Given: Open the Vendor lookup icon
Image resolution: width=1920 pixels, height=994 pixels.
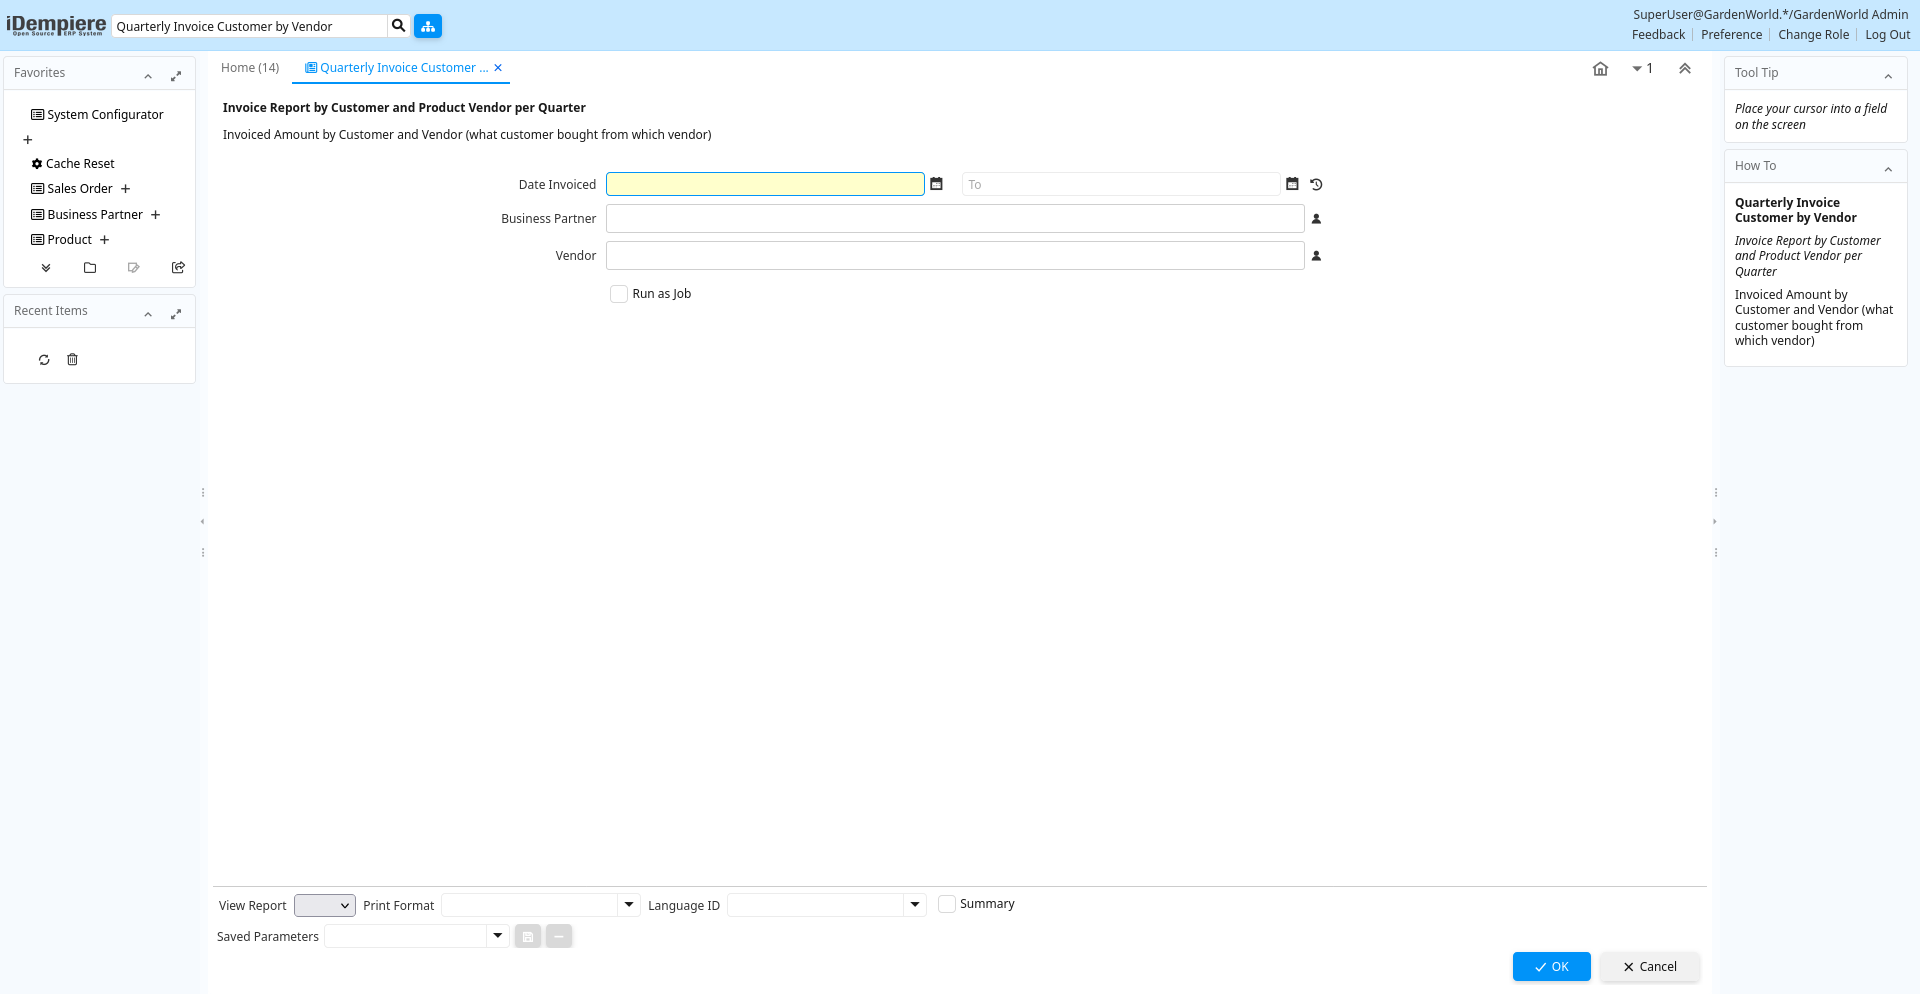Looking at the screenshot, I should click(1316, 256).
